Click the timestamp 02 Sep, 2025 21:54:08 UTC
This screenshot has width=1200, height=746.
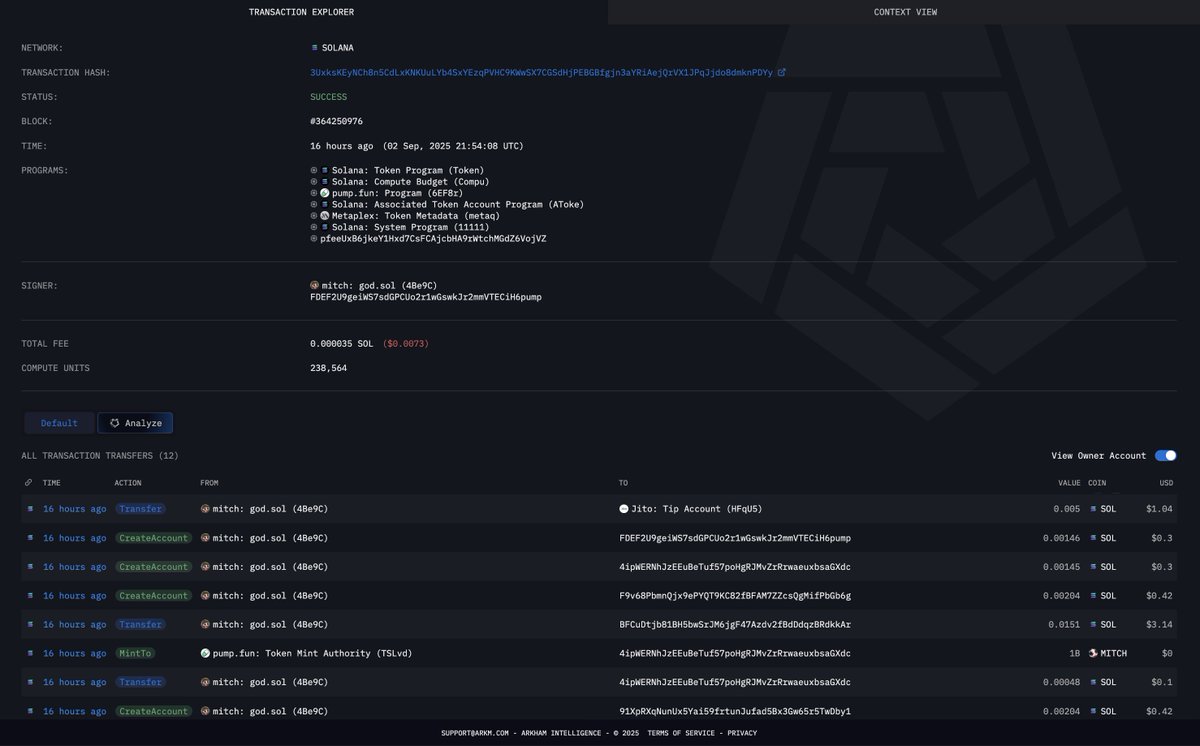453,146
